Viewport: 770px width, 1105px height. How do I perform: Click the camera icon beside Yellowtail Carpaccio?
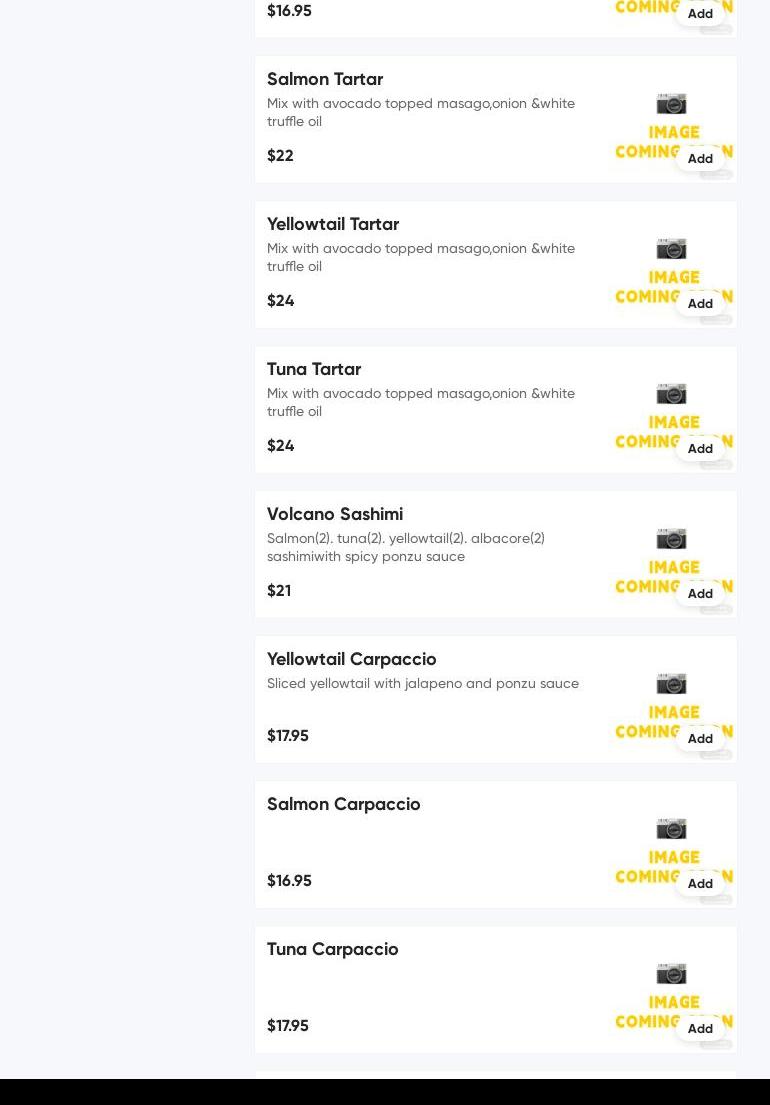pyautogui.click(x=671, y=684)
